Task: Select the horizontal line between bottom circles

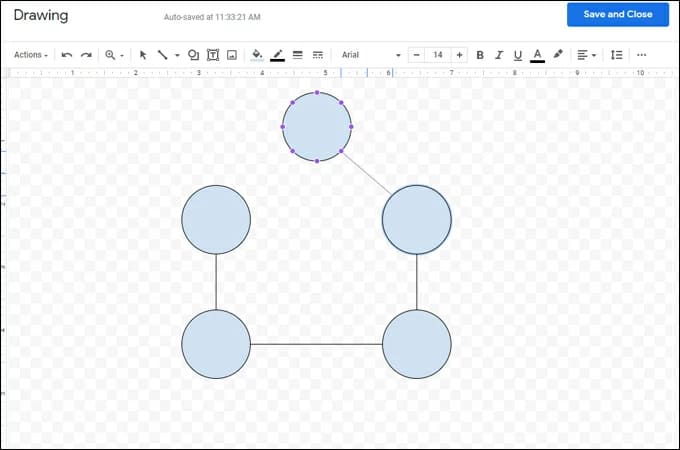Action: [x=317, y=344]
